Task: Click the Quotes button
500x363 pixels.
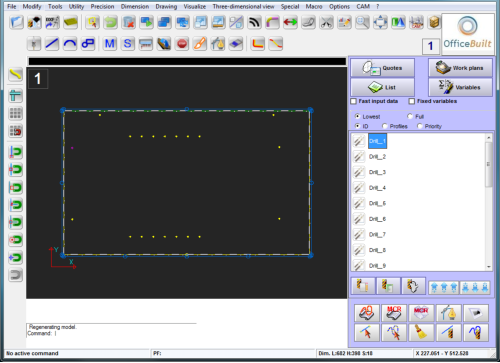Action: (x=383, y=68)
